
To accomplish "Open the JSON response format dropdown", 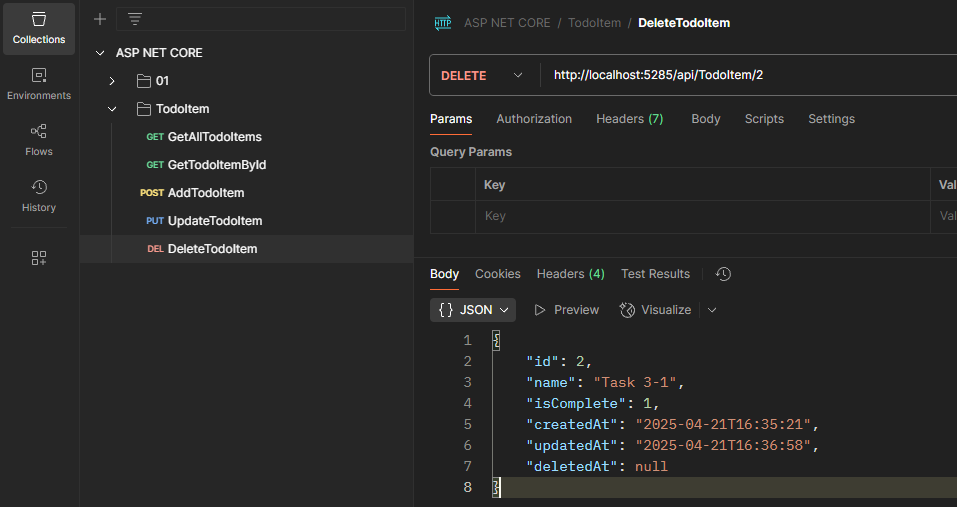I will click(x=473, y=310).
